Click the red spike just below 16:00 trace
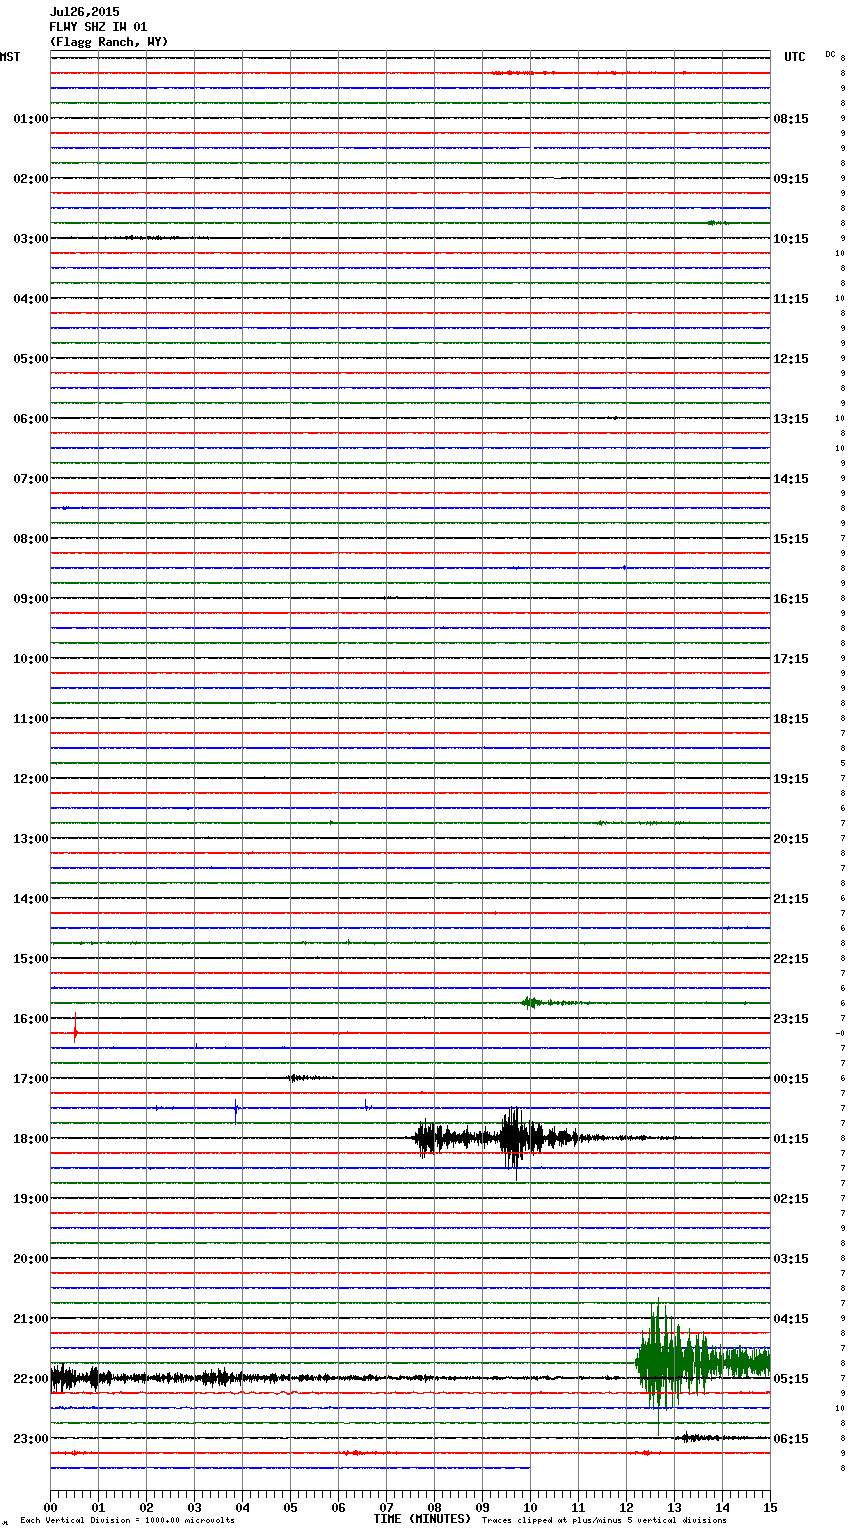Screen dimensions: 850x1534 [75, 1030]
